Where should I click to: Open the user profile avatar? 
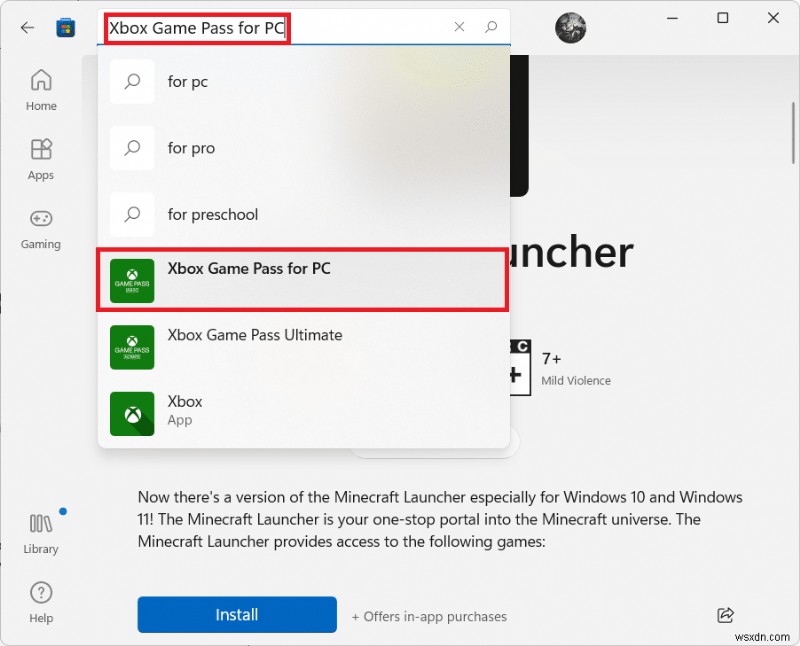click(570, 27)
